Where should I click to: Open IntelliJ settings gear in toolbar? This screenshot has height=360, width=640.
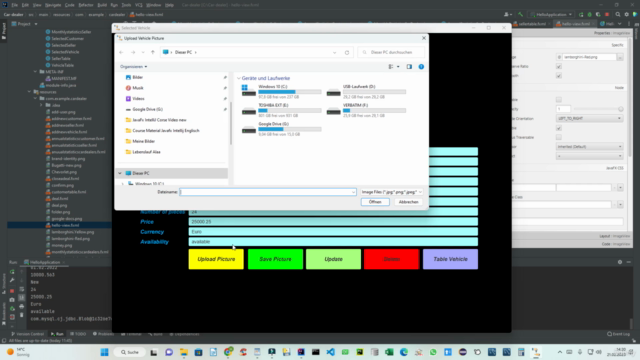click(x=627, y=14)
